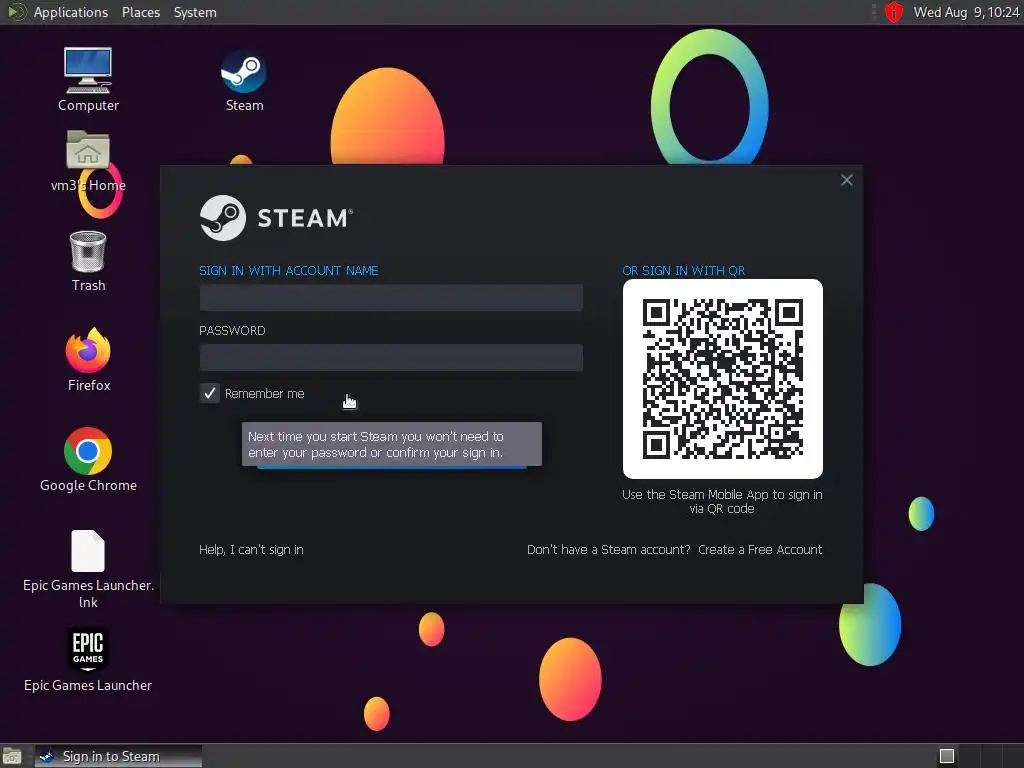
Task: Click the Sign in to Steam taskbar button
Action: click(118, 756)
